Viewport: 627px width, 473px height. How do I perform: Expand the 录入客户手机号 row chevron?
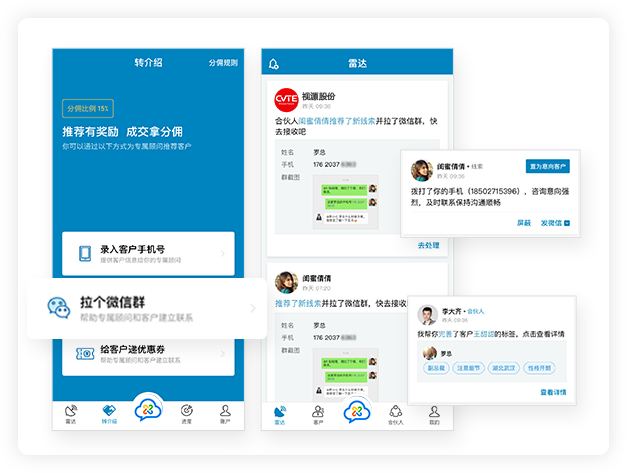click(x=223, y=254)
